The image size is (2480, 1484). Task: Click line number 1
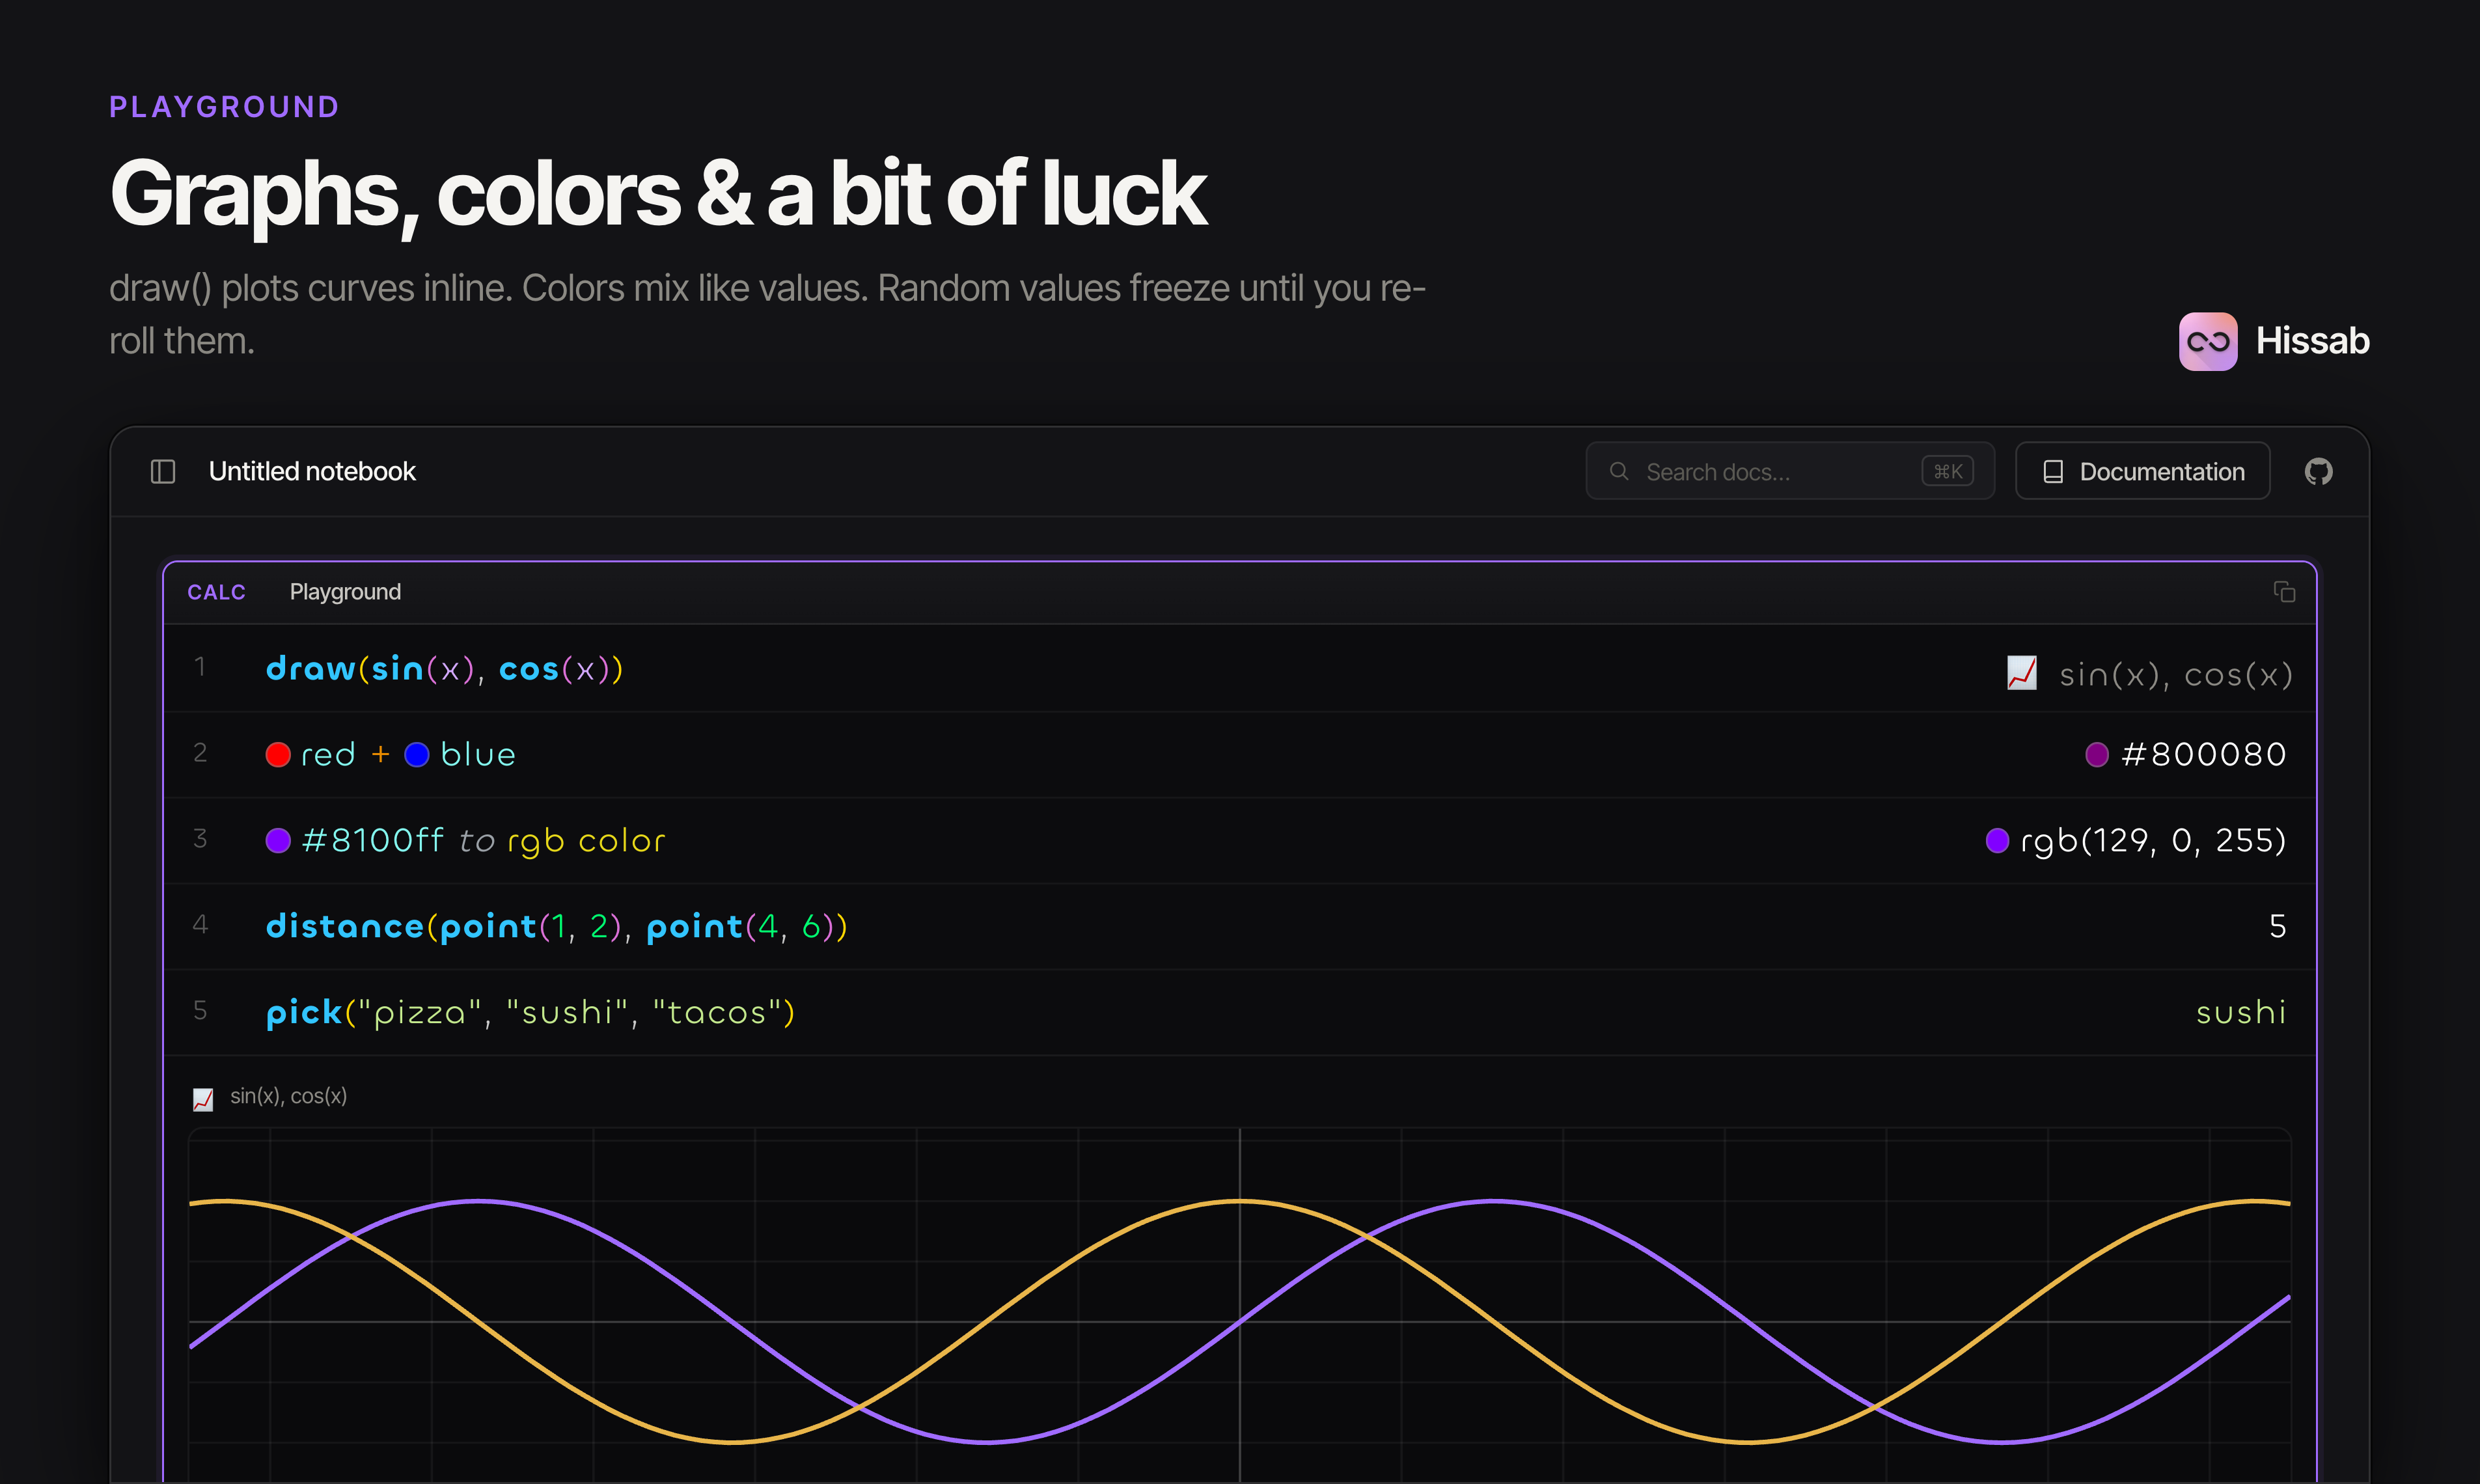tap(200, 667)
